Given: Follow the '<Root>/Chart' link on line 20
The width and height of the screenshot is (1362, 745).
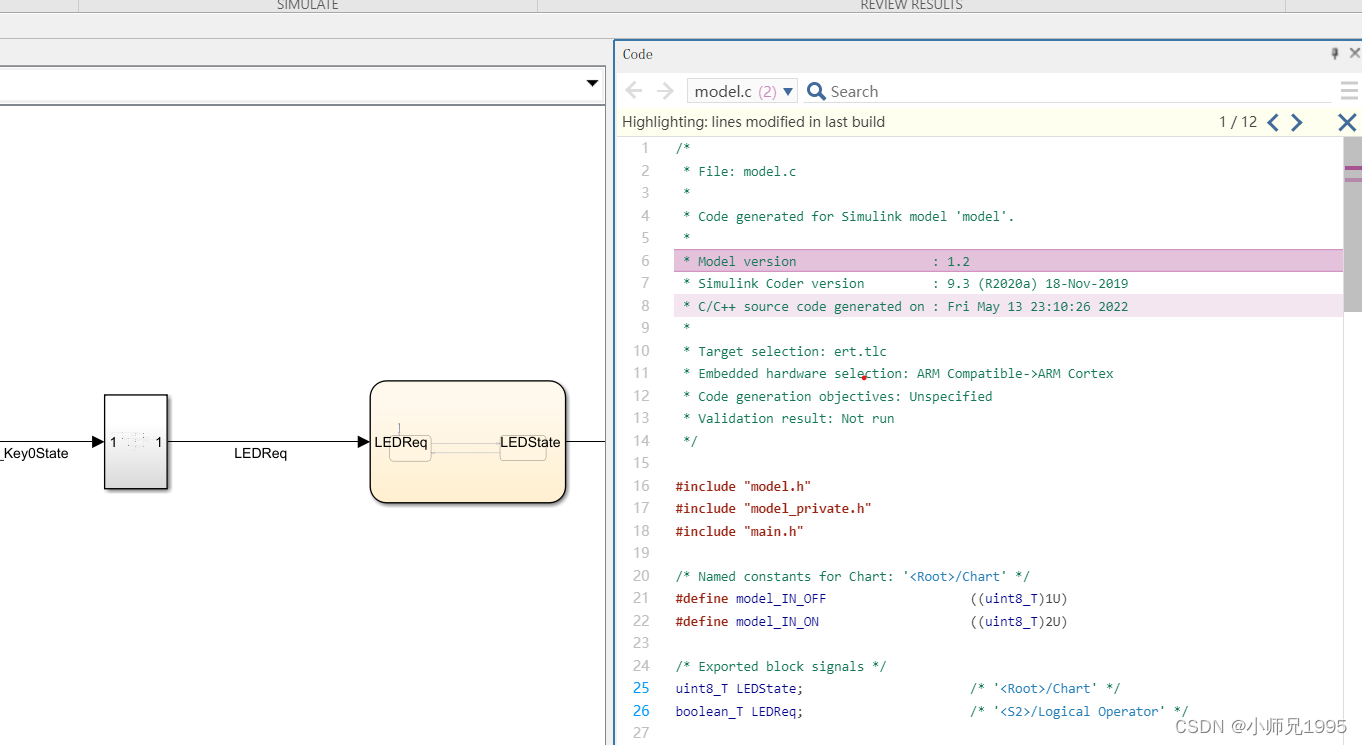Looking at the screenshot, I should coord(957,576).
